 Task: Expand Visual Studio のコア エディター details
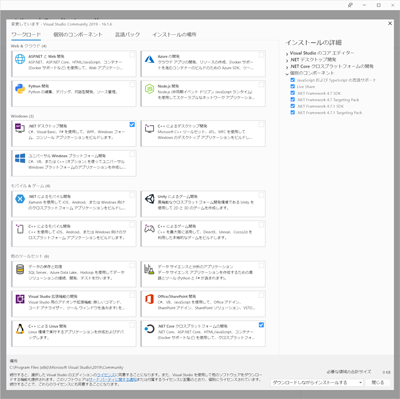287,54
